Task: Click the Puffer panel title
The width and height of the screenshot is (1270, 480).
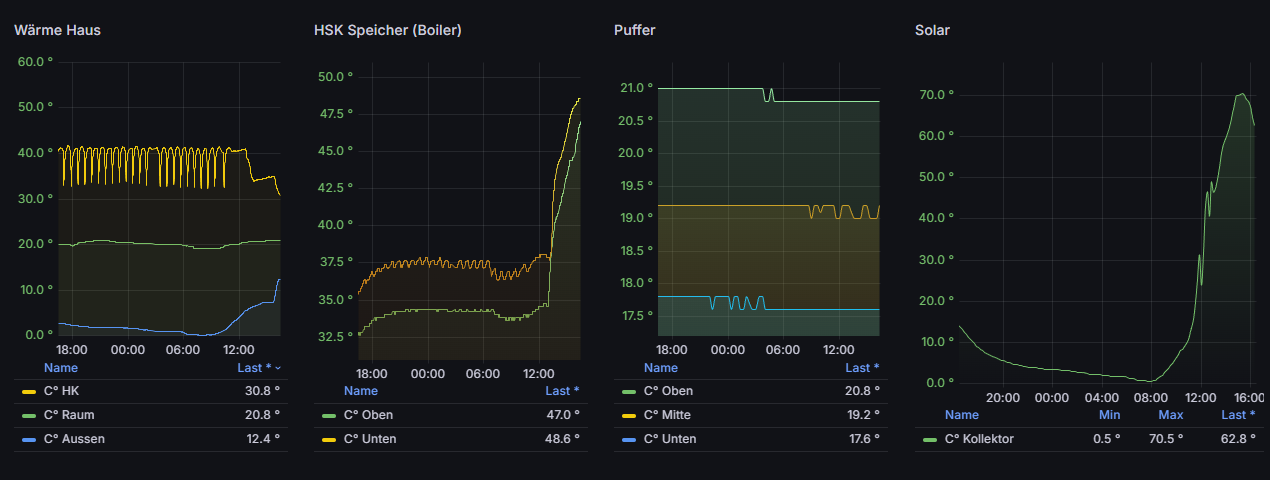Action: 634,30
